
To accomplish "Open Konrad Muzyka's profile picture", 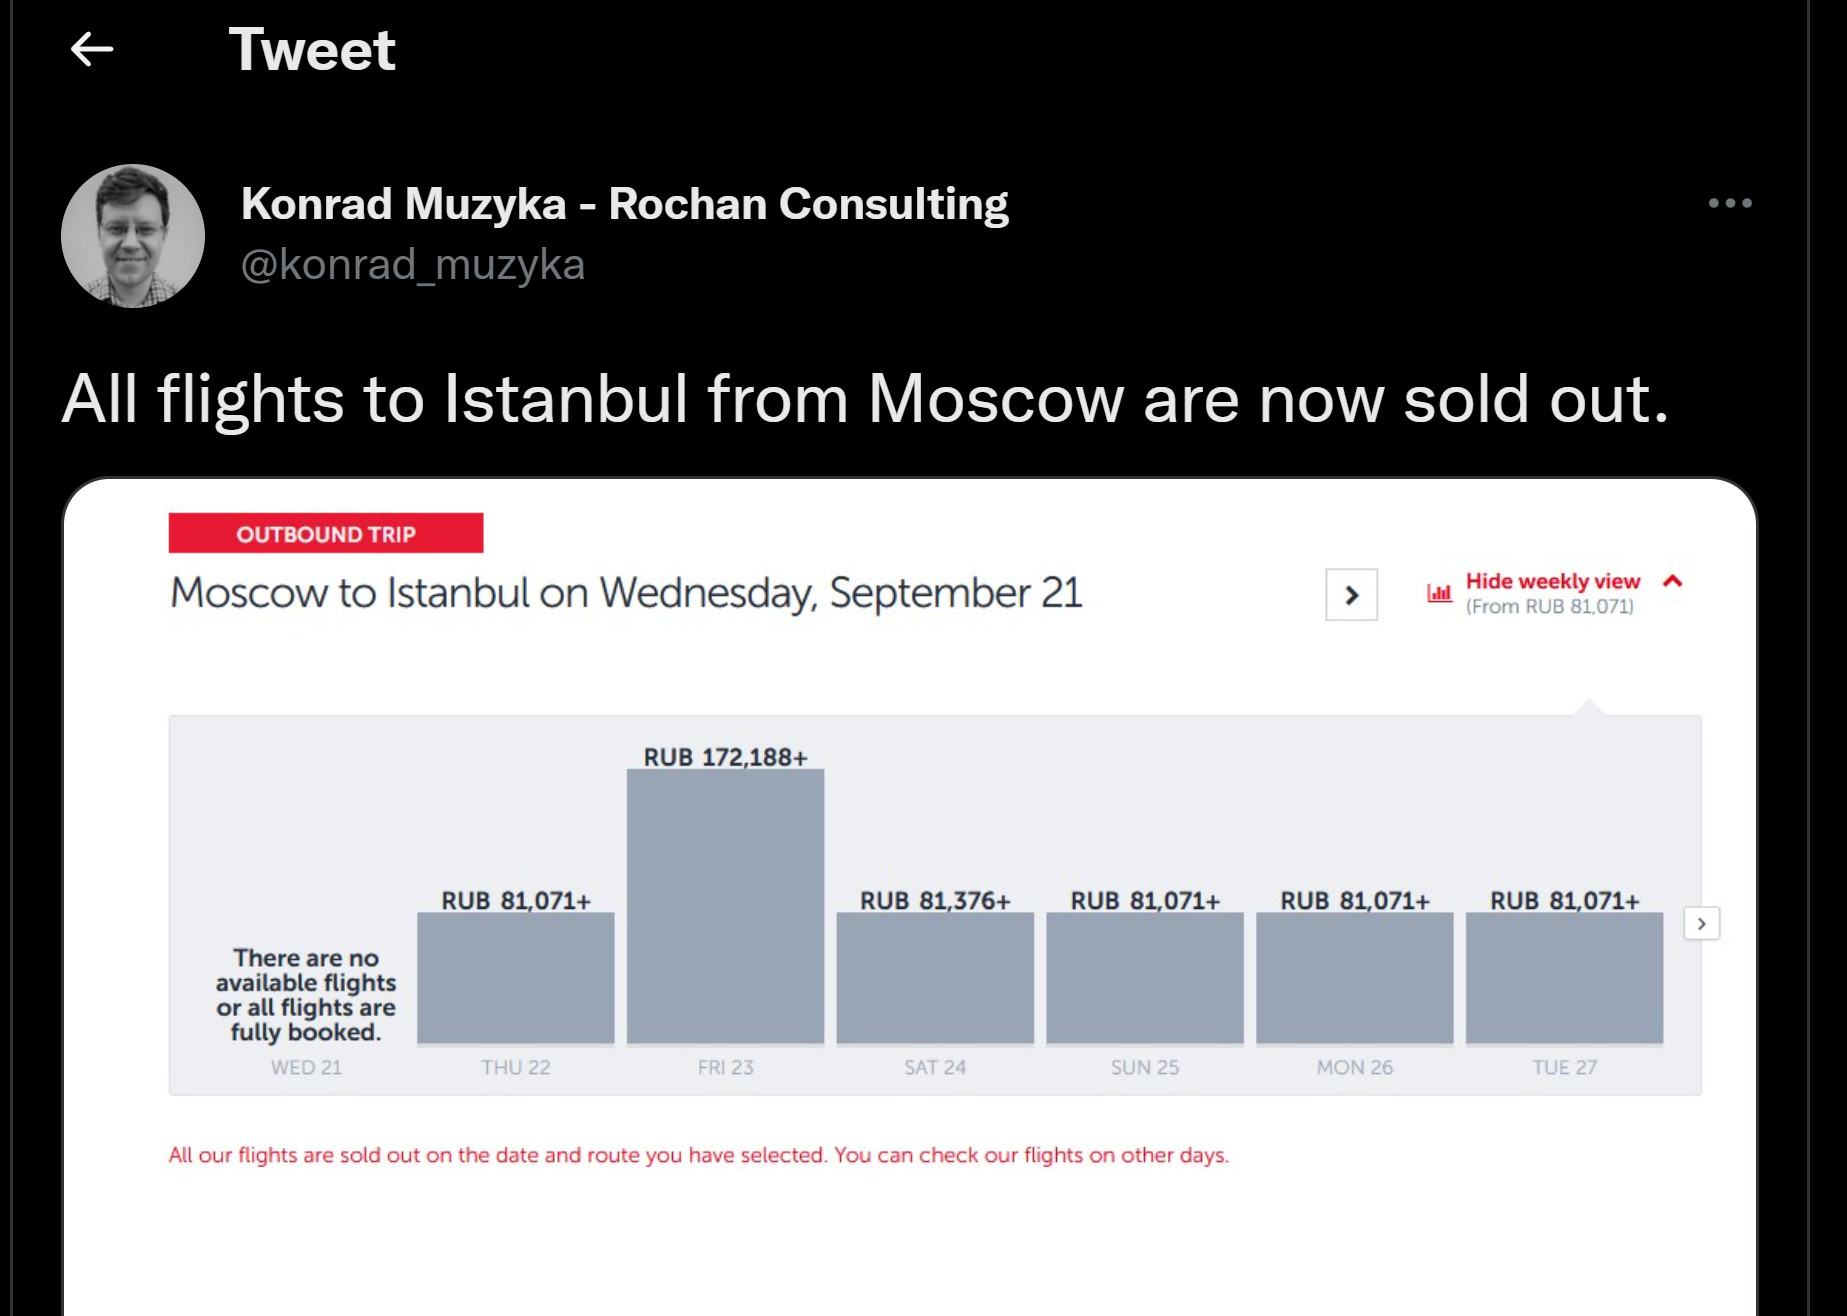I will (x=133, y=236).
